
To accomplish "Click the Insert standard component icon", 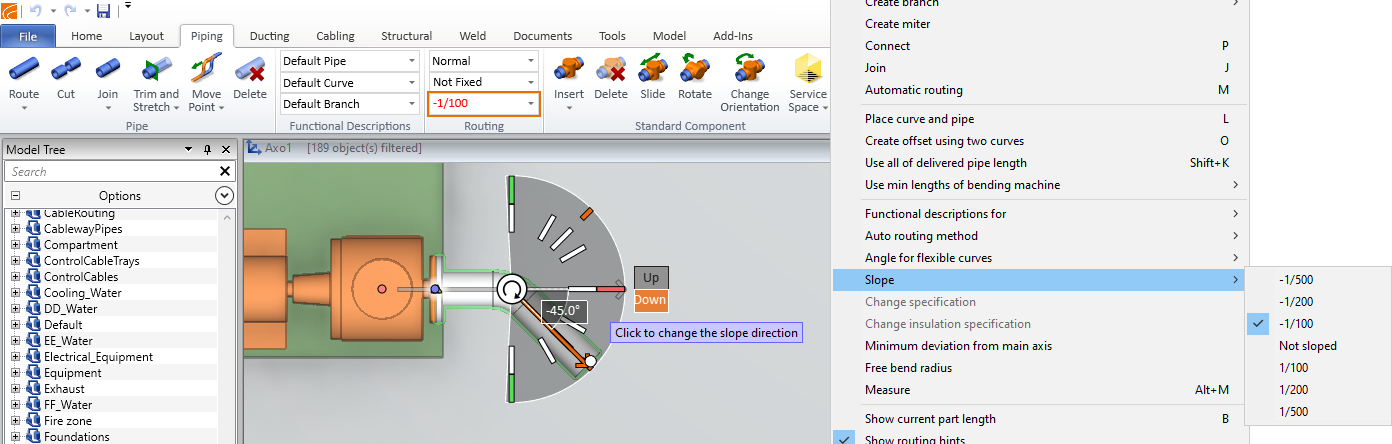I will point(569,69).
